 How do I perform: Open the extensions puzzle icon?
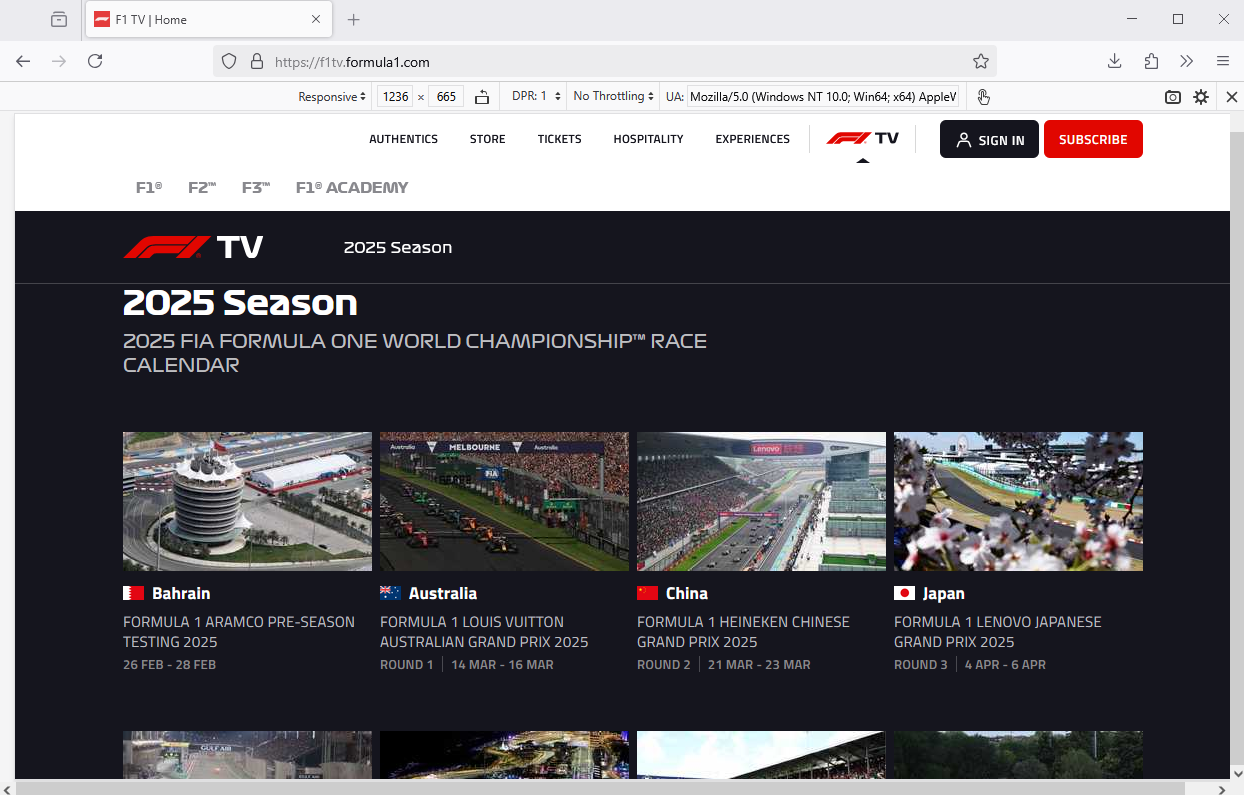[1151, 61]
